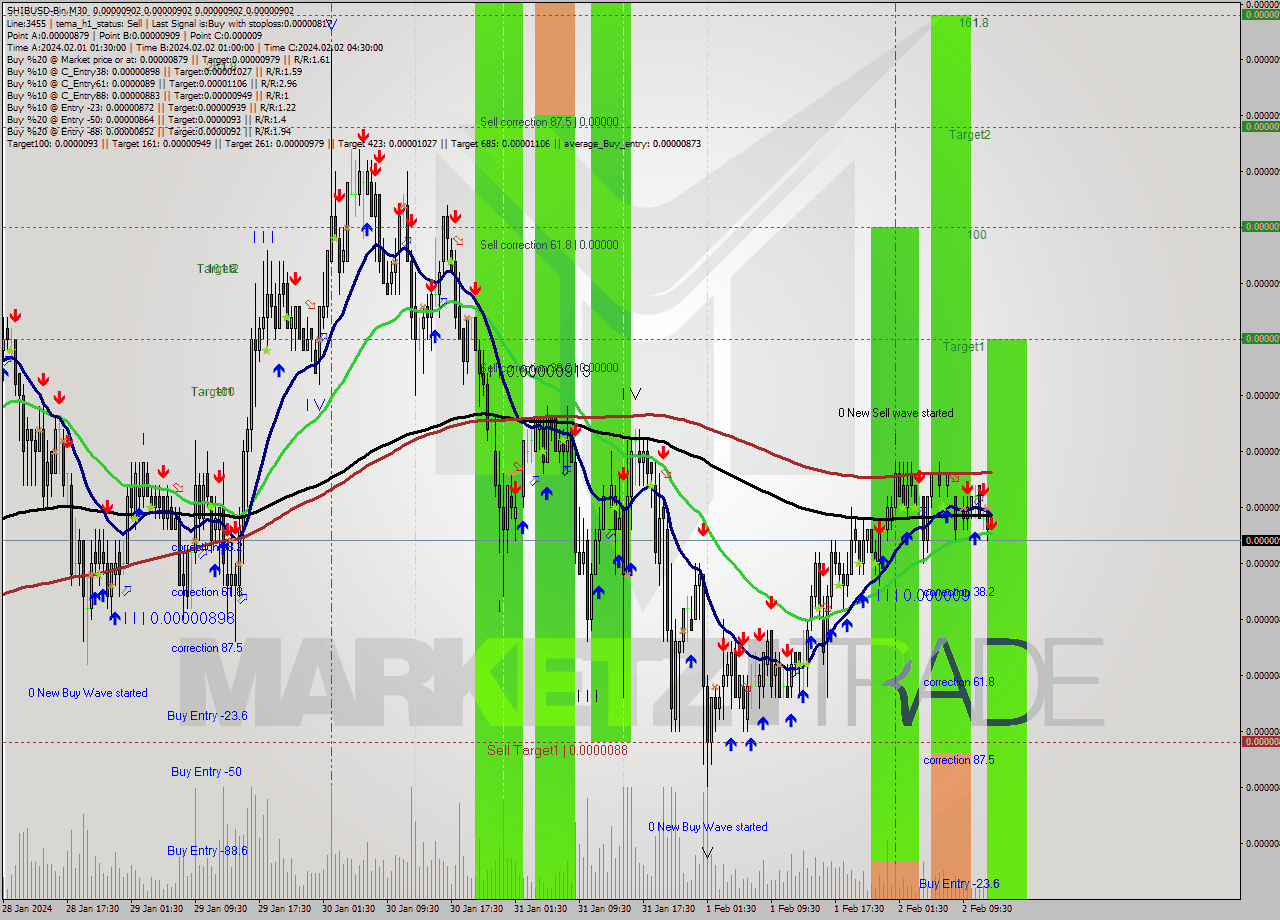The image size is (1280, 920).
Task: Click the 'Time A:2024.02.01 01:30:00' line
Action: (x=194, y=47)
